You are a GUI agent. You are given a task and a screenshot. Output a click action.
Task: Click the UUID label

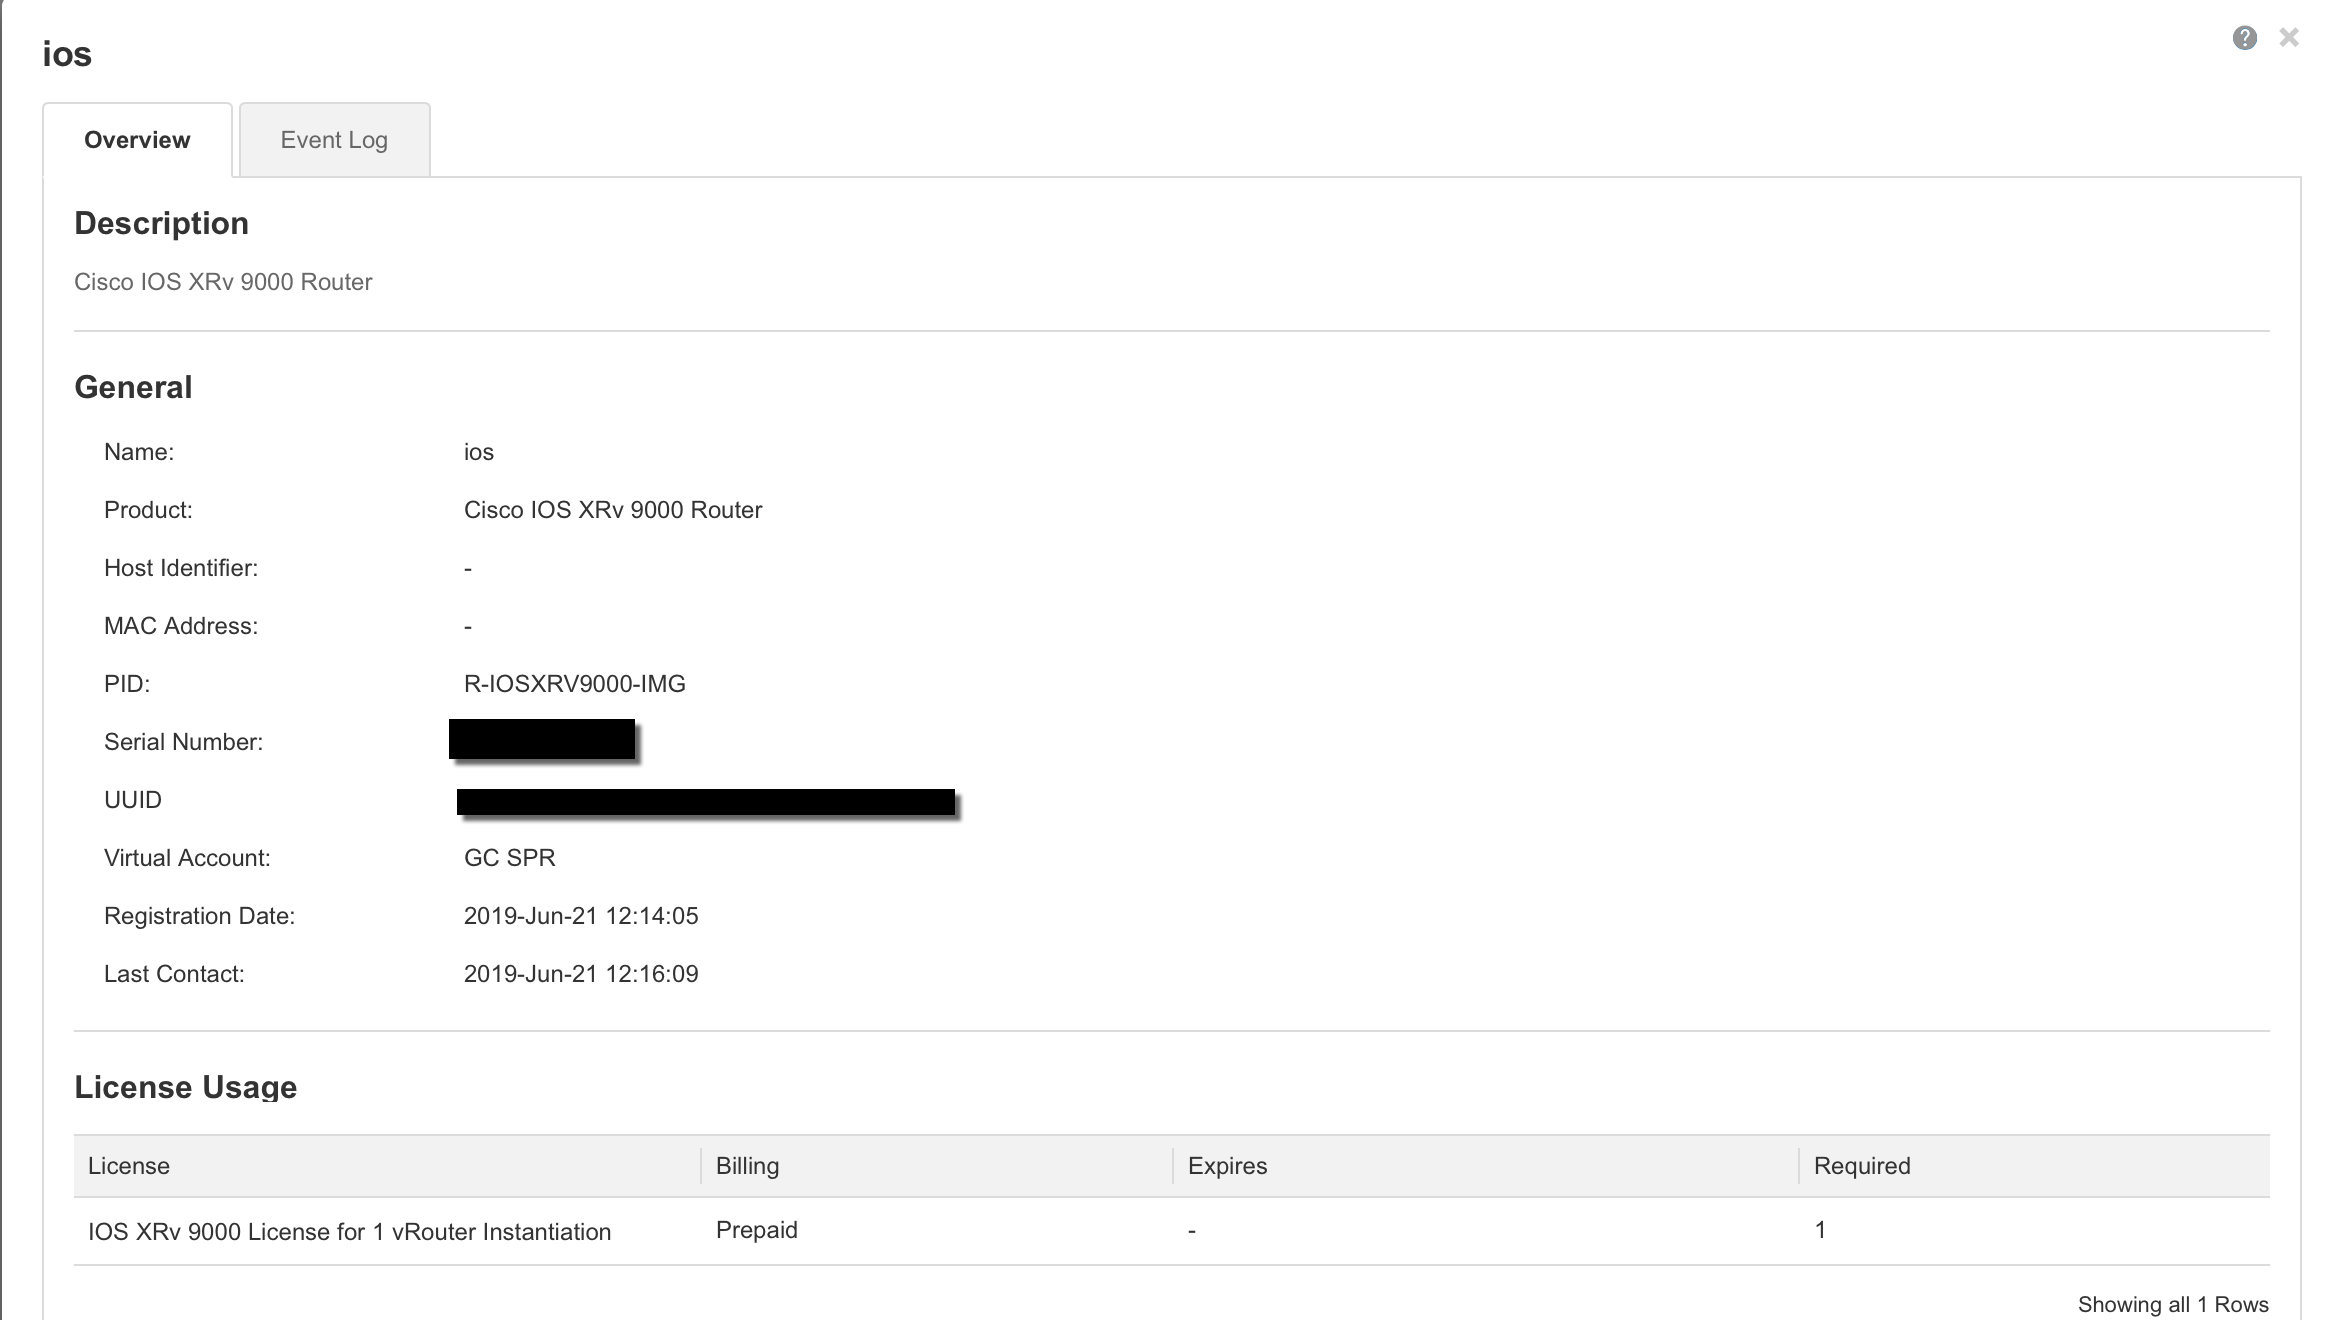(x=133, y=800)
